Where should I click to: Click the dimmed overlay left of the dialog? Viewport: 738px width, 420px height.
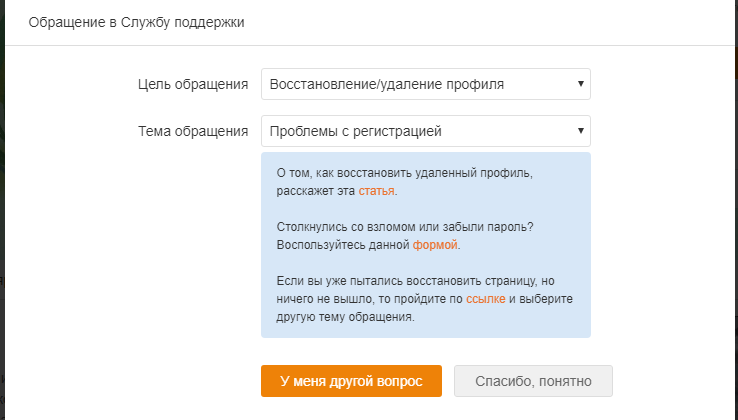(x=2, y=210)
